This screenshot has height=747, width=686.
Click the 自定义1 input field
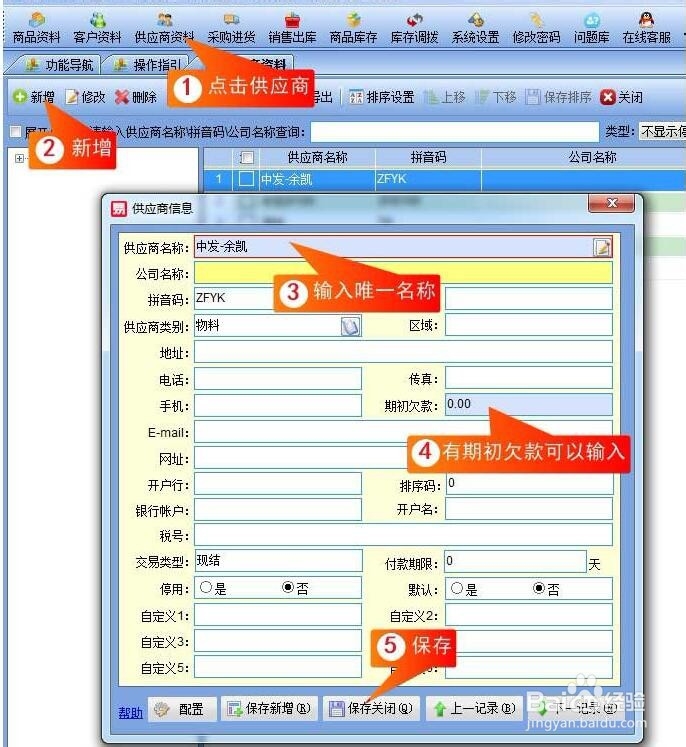pos(278,615)
